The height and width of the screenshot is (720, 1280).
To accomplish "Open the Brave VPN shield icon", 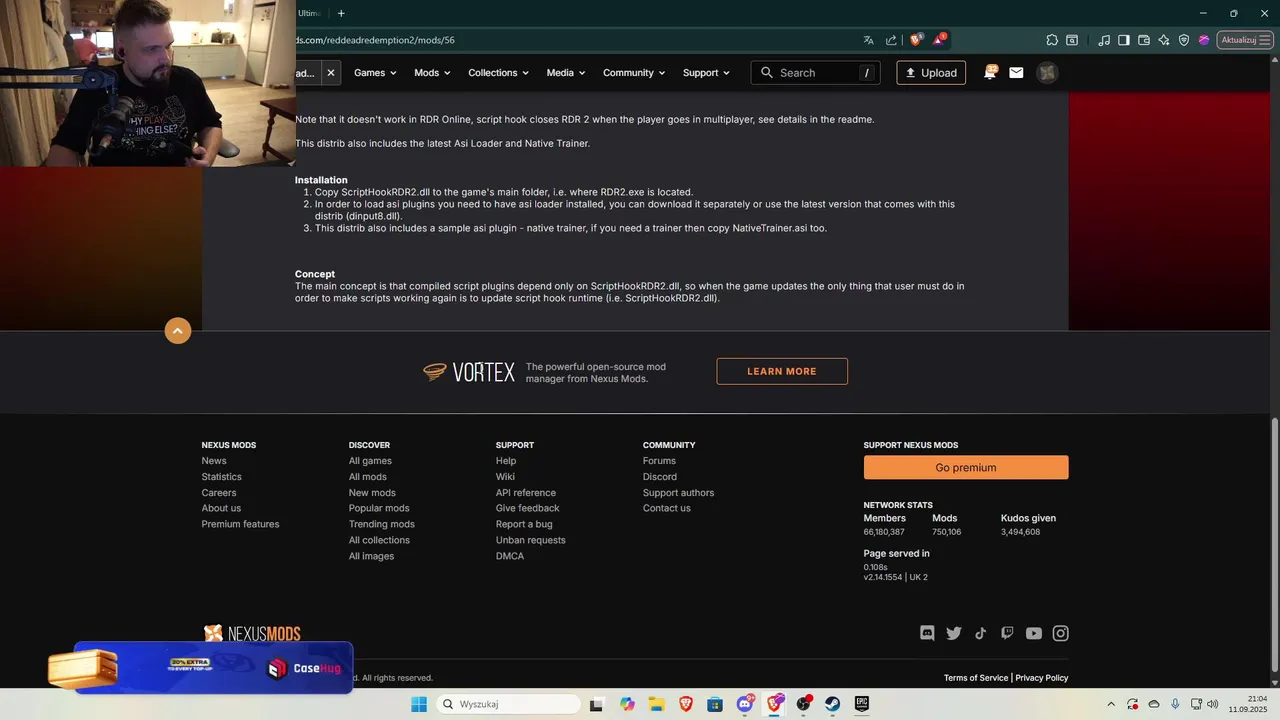I will 1184,40.
